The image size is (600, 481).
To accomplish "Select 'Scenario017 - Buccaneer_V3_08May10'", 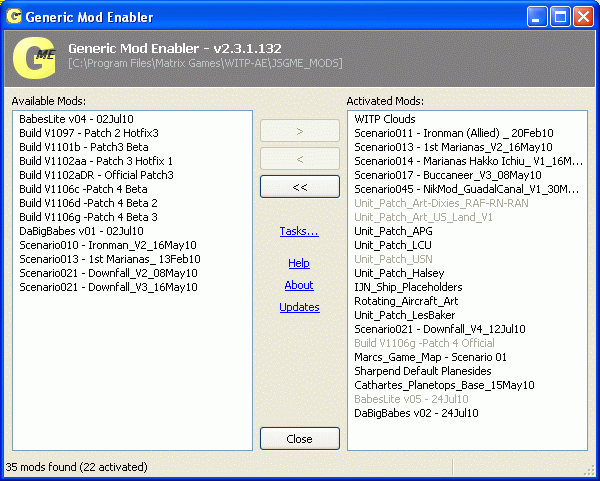I will 448,175.
